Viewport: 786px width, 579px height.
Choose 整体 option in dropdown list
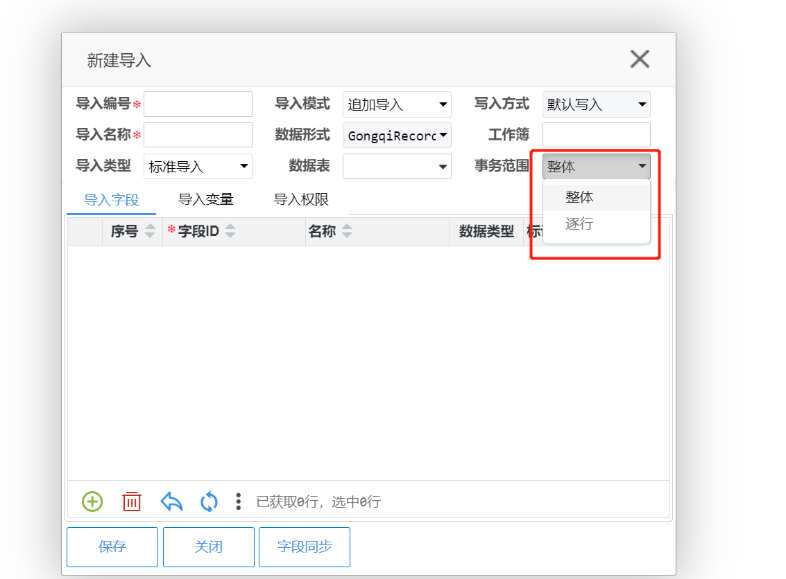(x=580, y=198)
